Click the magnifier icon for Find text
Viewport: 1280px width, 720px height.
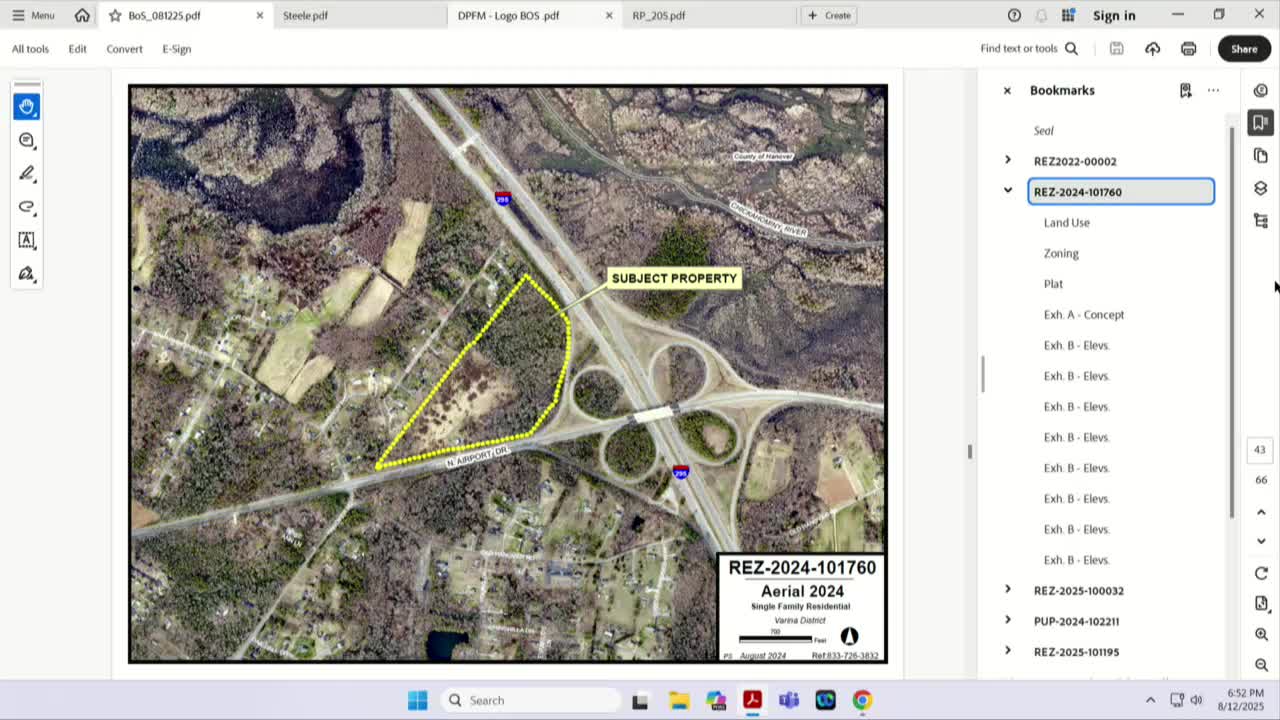pyautogui.click(x=1071, y=48)
